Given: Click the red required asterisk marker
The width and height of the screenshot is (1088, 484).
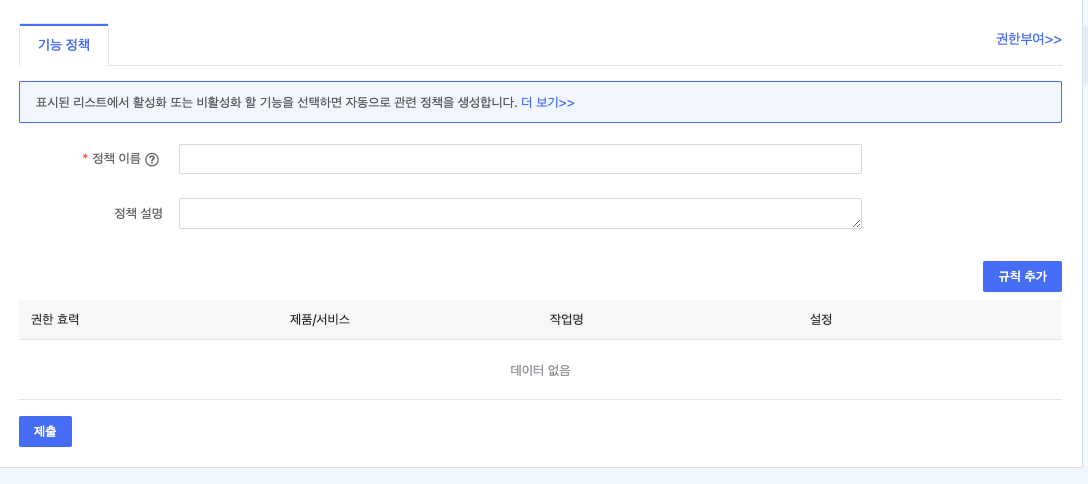Looking at the screenshot, I should (x=85, y=159).
